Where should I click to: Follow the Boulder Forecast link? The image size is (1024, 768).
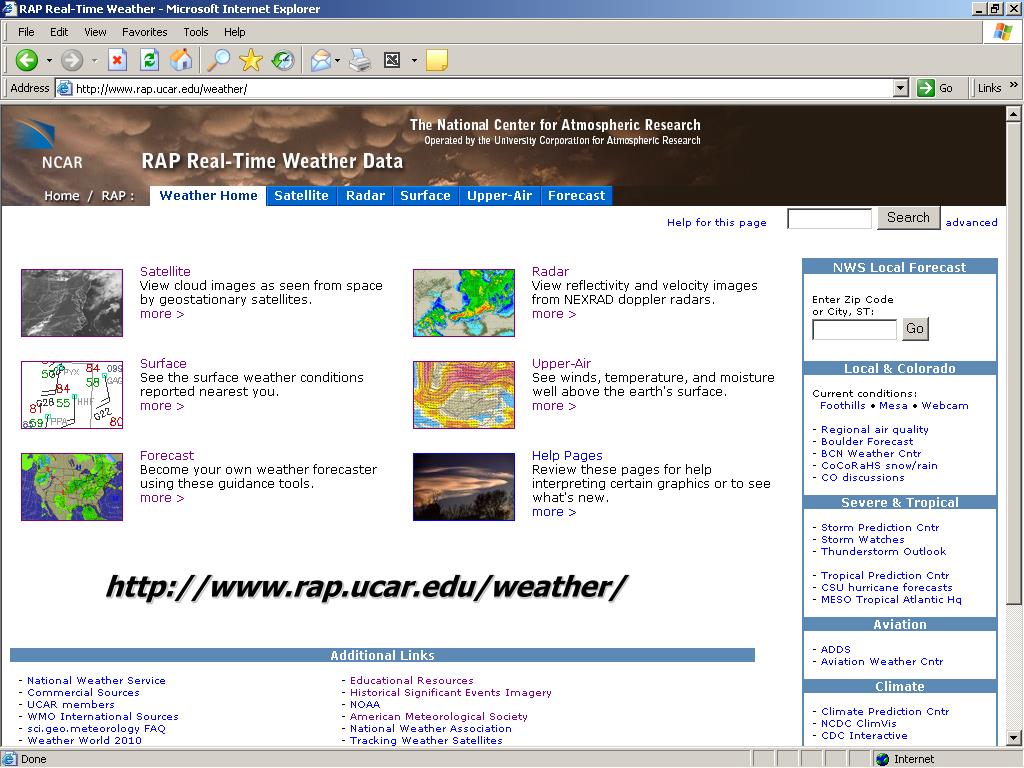click(867, 441)
